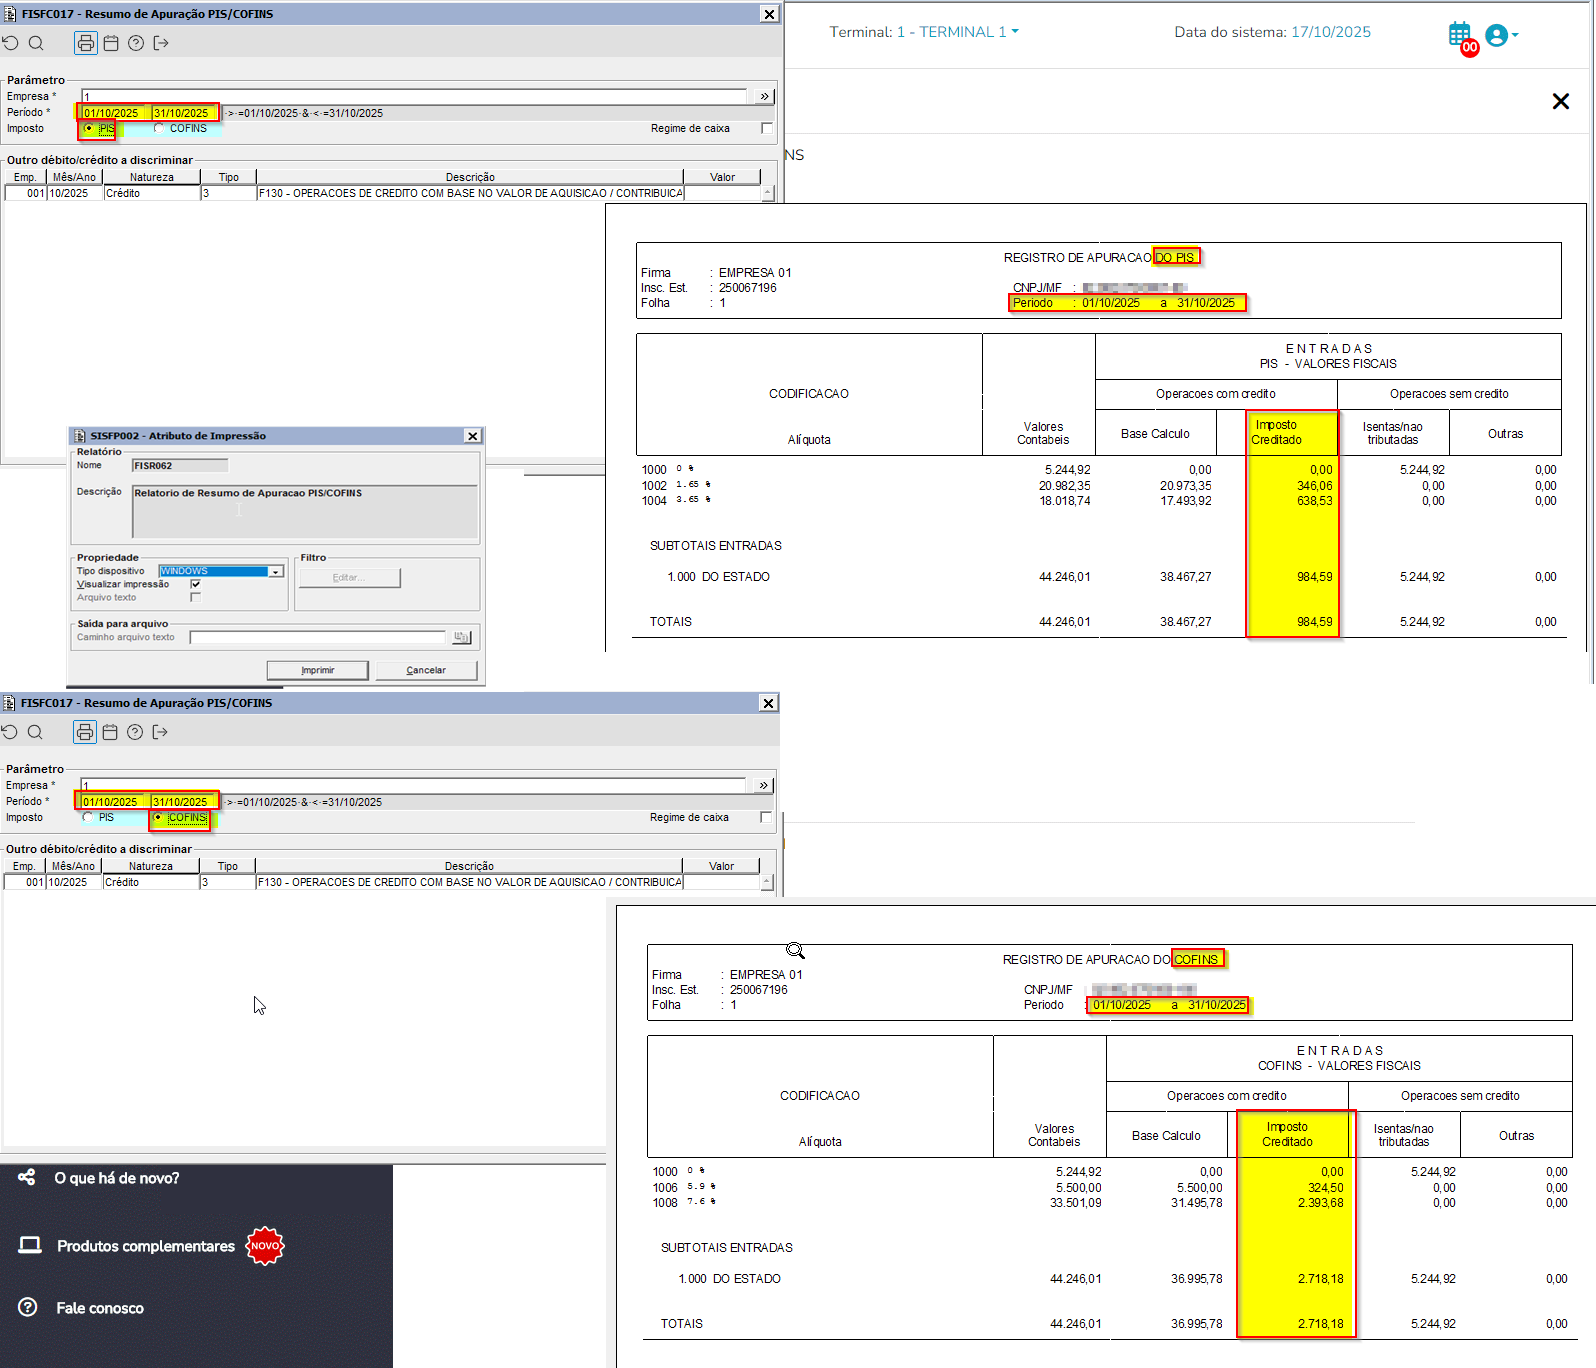1596x1368 pixels.
Task: Click the laptop icon beside Produtos complementares
Action: (x=30, y=1245)
